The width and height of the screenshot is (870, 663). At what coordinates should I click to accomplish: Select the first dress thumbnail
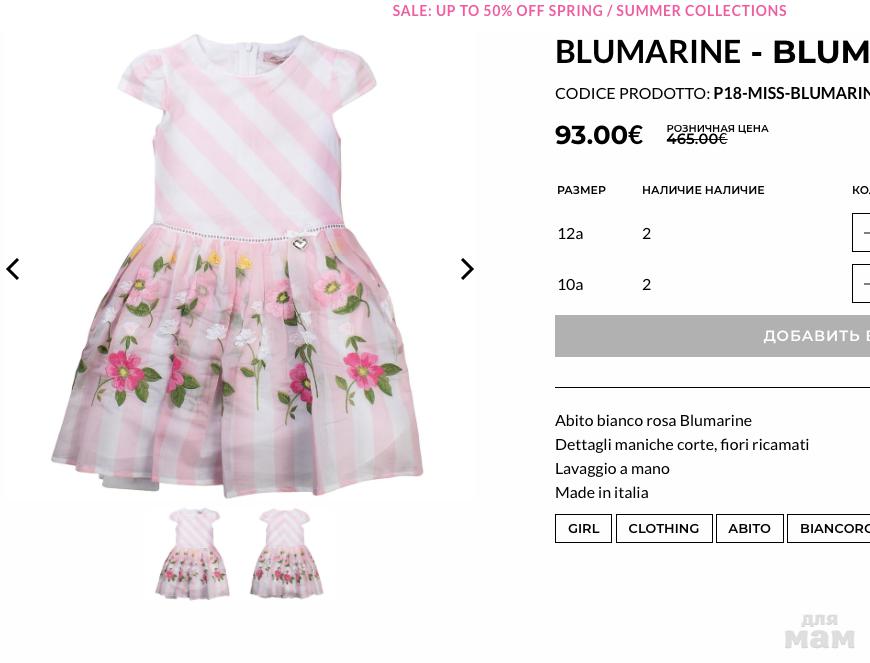coord(192,554)
